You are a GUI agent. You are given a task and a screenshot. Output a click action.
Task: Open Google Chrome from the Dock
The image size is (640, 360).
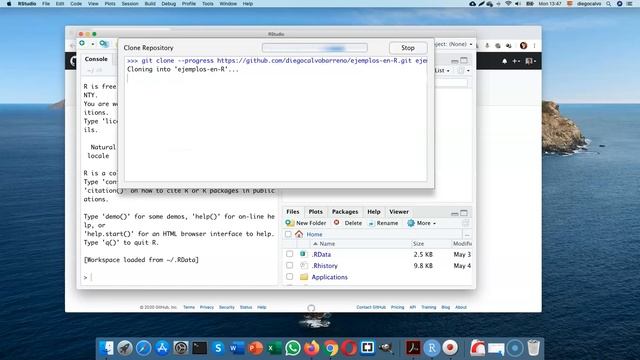pos(331,348)
